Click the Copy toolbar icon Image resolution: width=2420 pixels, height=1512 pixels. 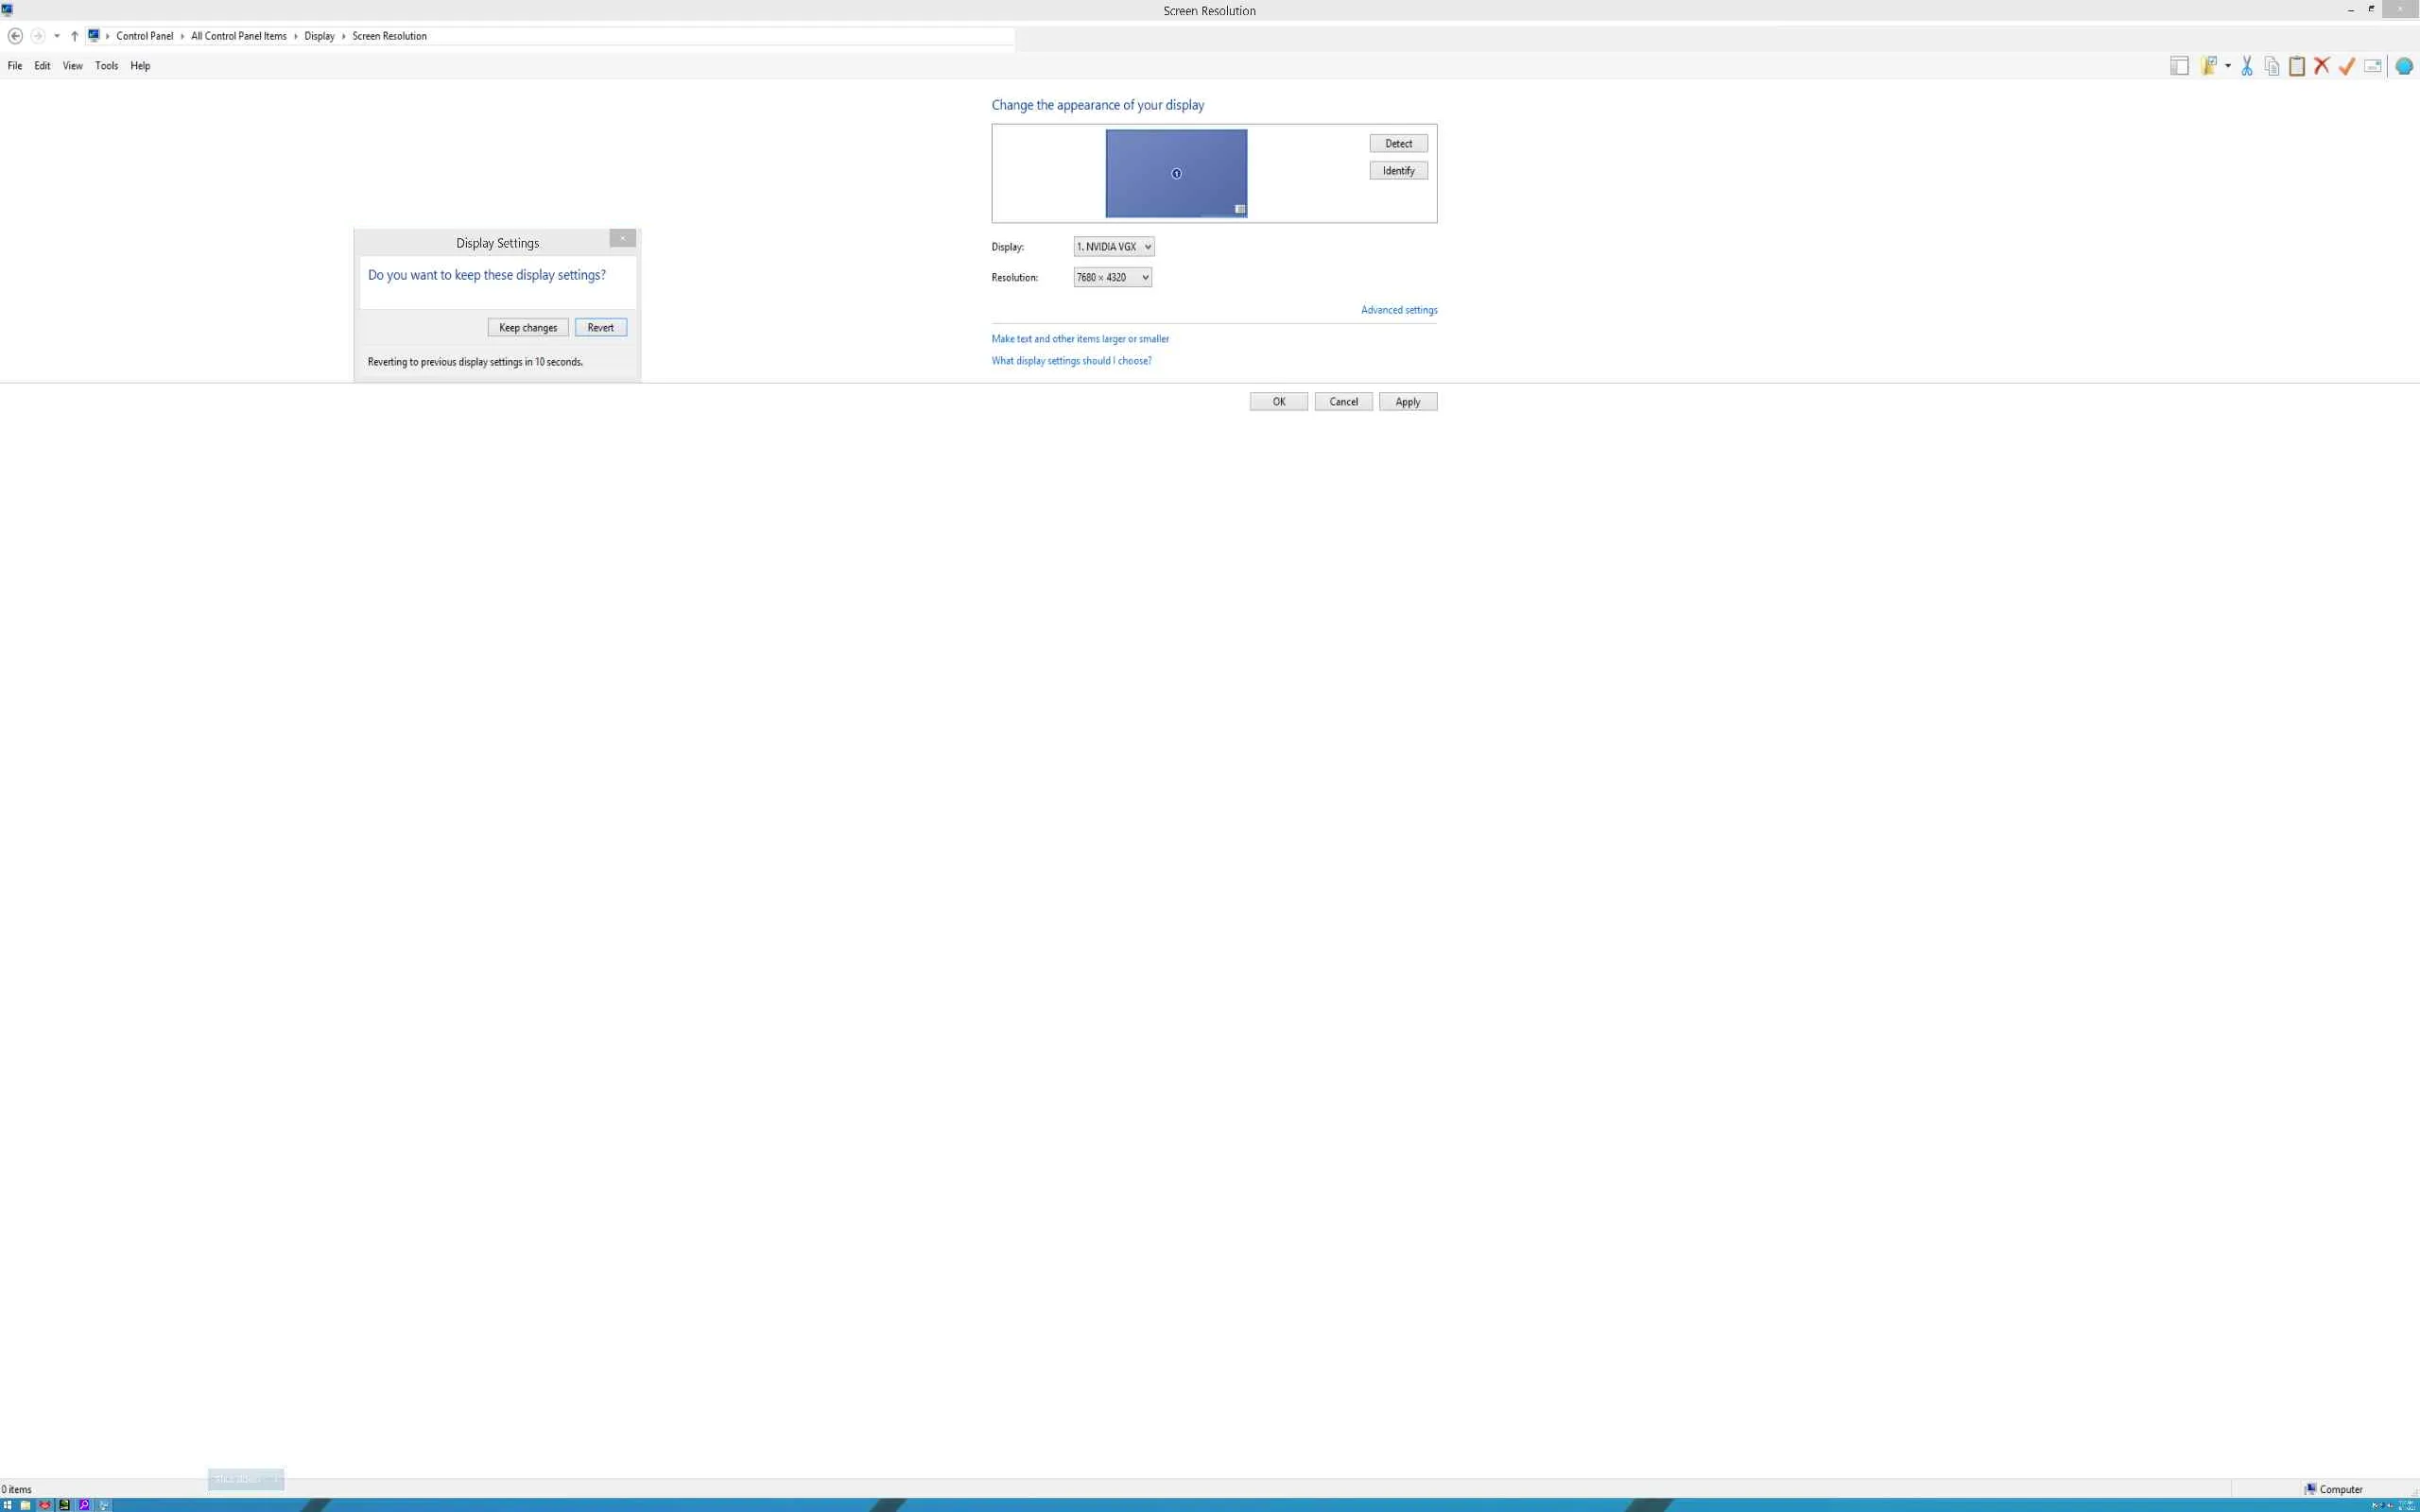(2271, 66)
